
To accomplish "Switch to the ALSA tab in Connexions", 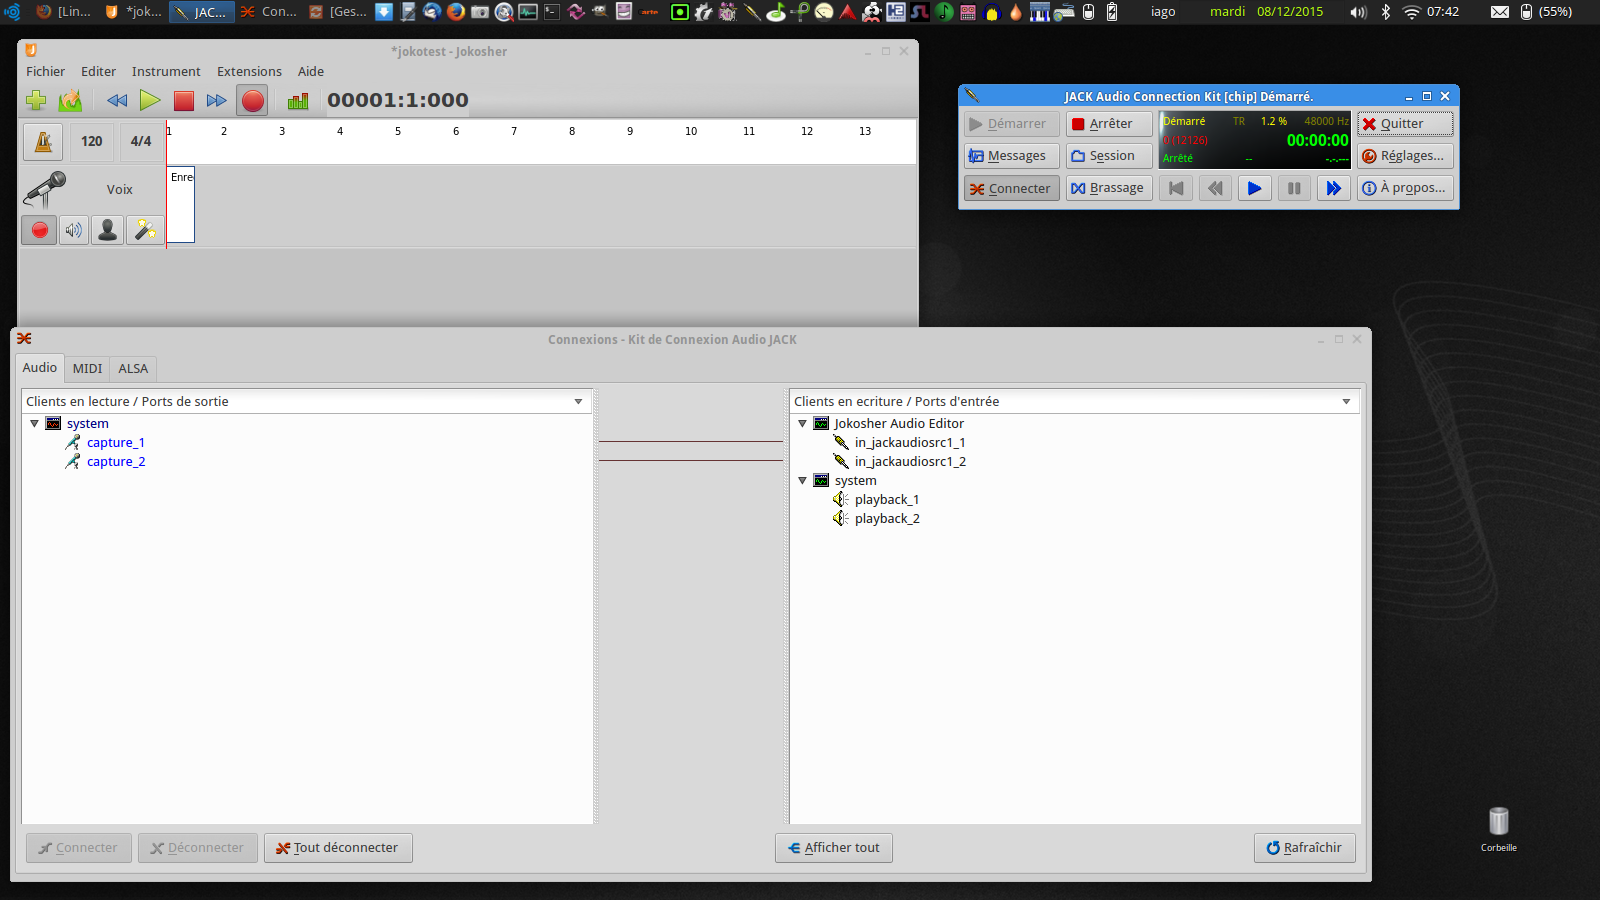I will (x=133, y=368).
